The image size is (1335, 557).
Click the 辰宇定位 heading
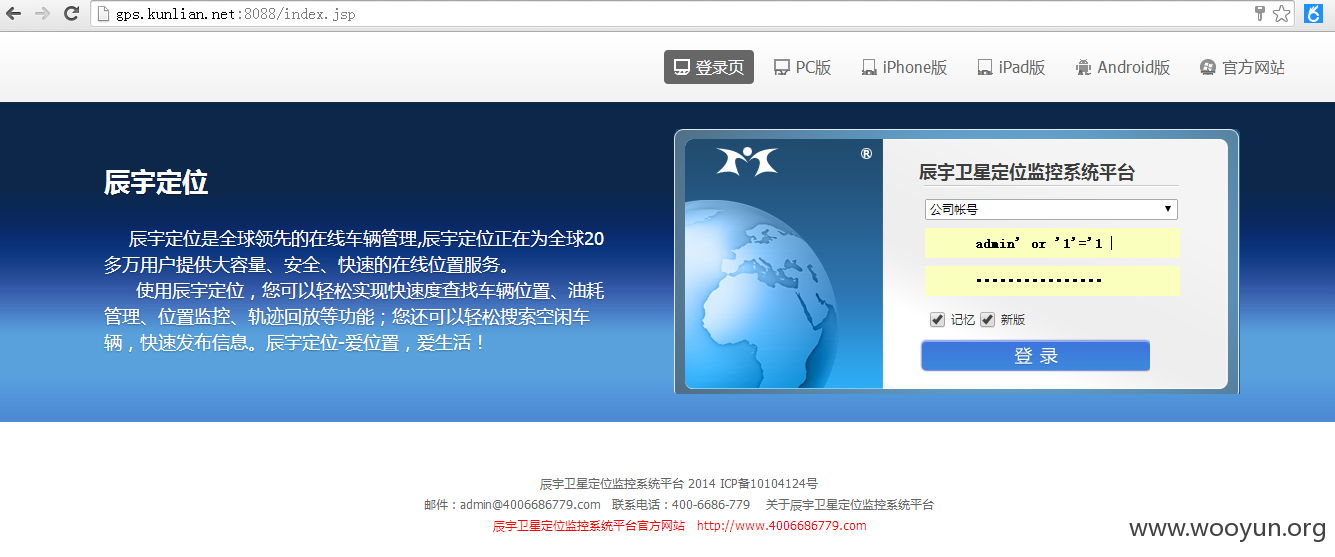click(156, 182)
